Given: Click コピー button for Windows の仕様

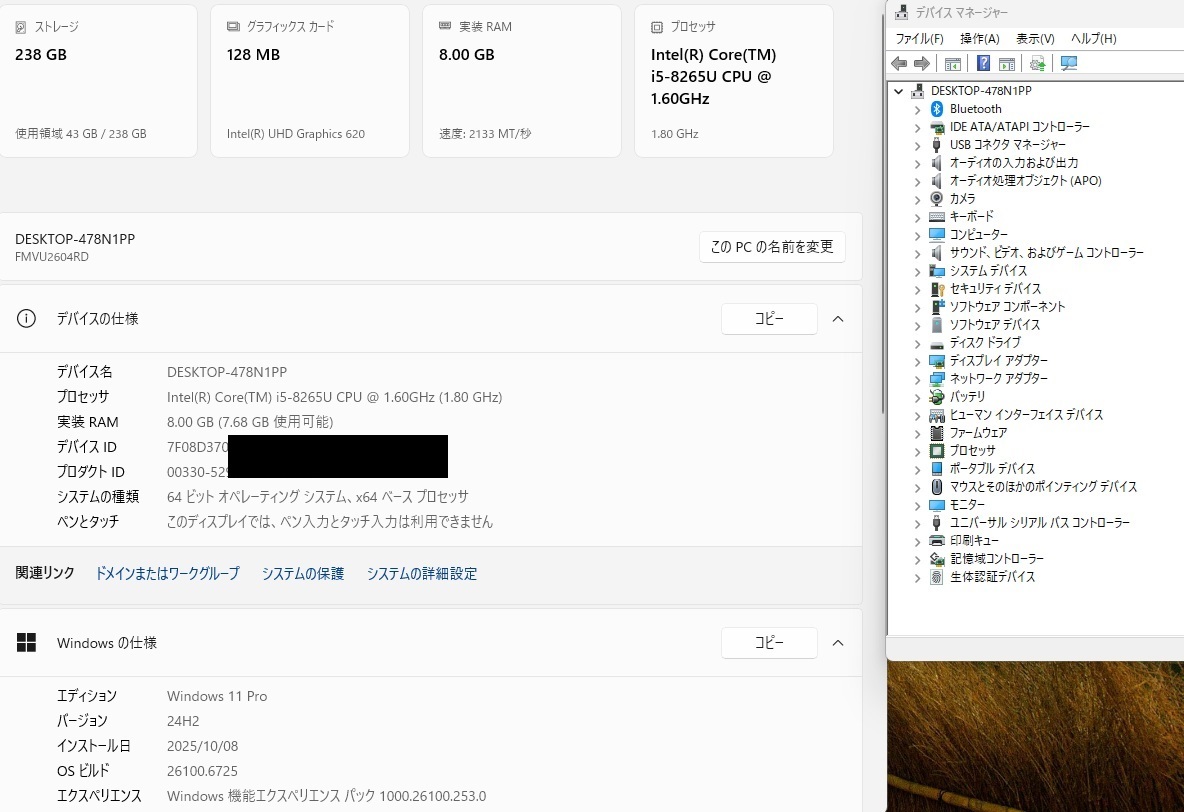Looking at the screenshot, I should click(x=769, y=643).
